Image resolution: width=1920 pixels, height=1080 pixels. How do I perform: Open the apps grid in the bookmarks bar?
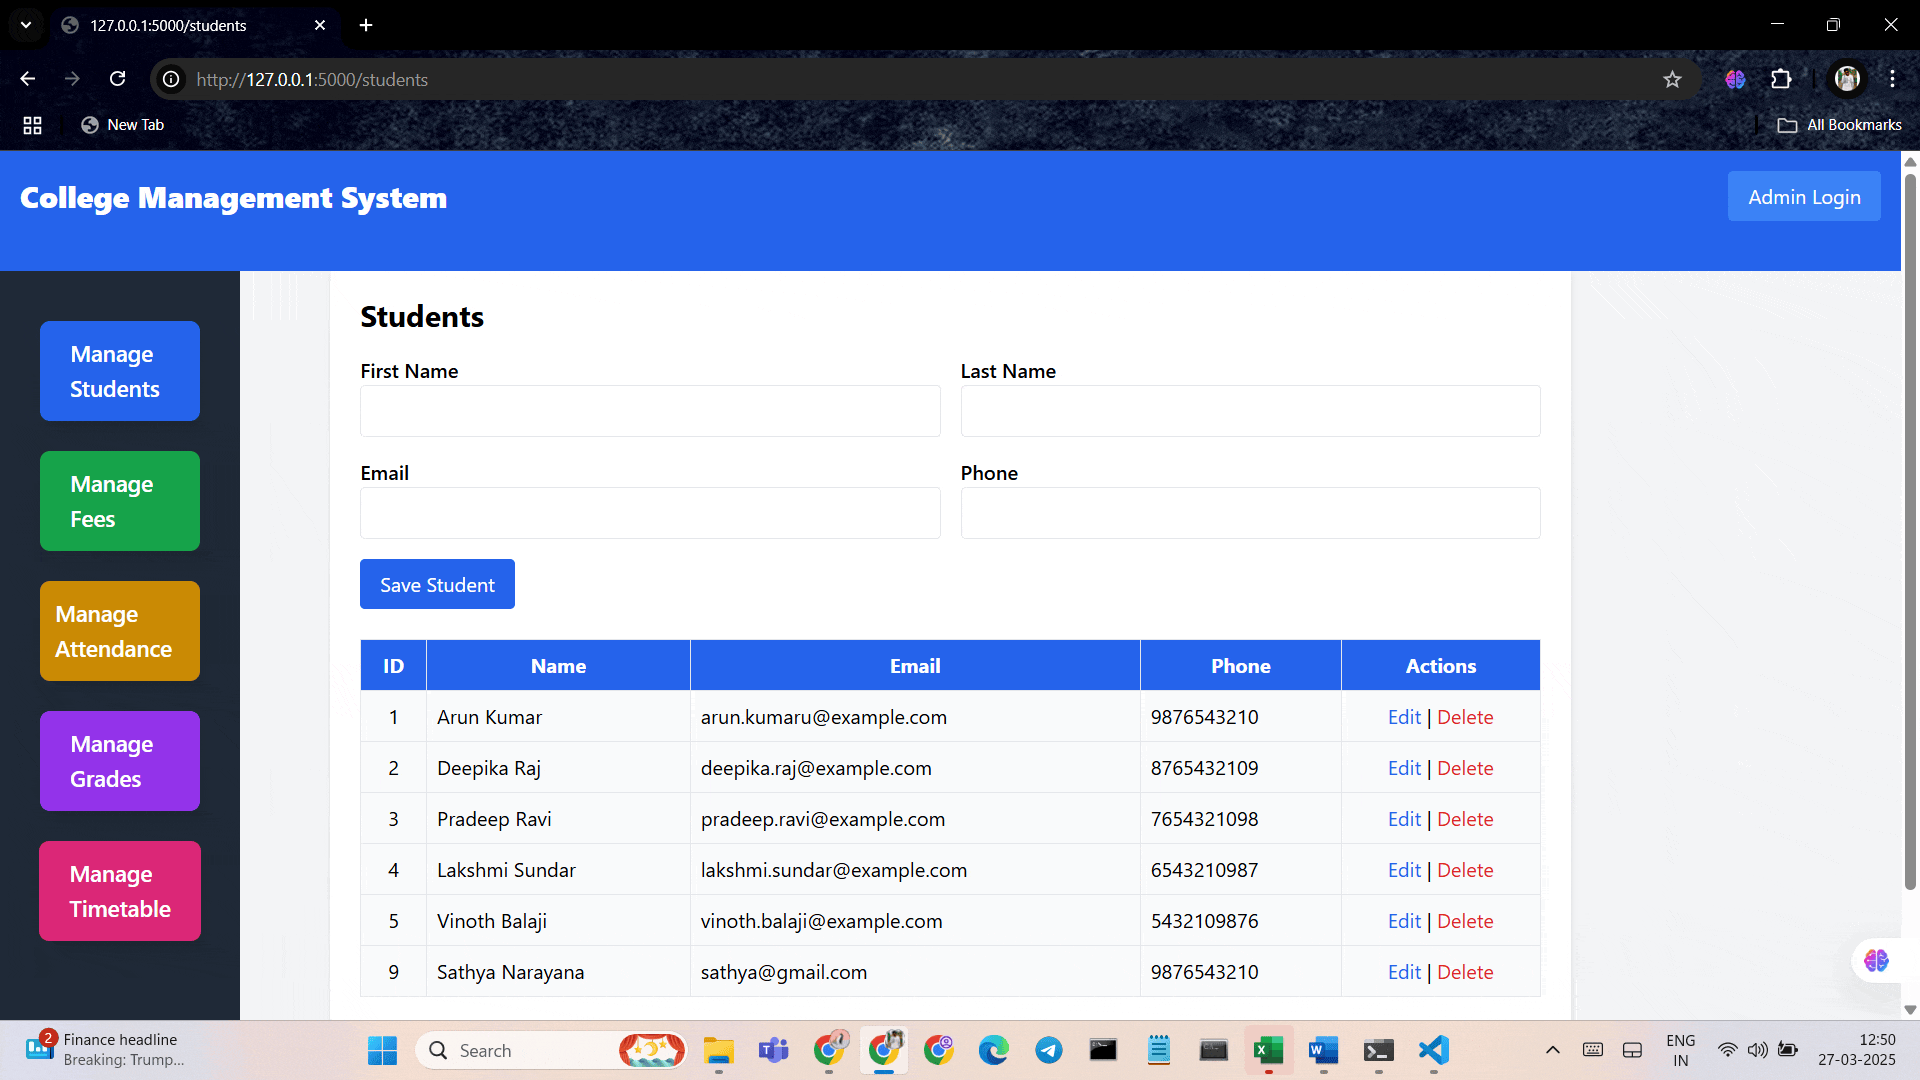pyautogui.click(x=32, y=125)
